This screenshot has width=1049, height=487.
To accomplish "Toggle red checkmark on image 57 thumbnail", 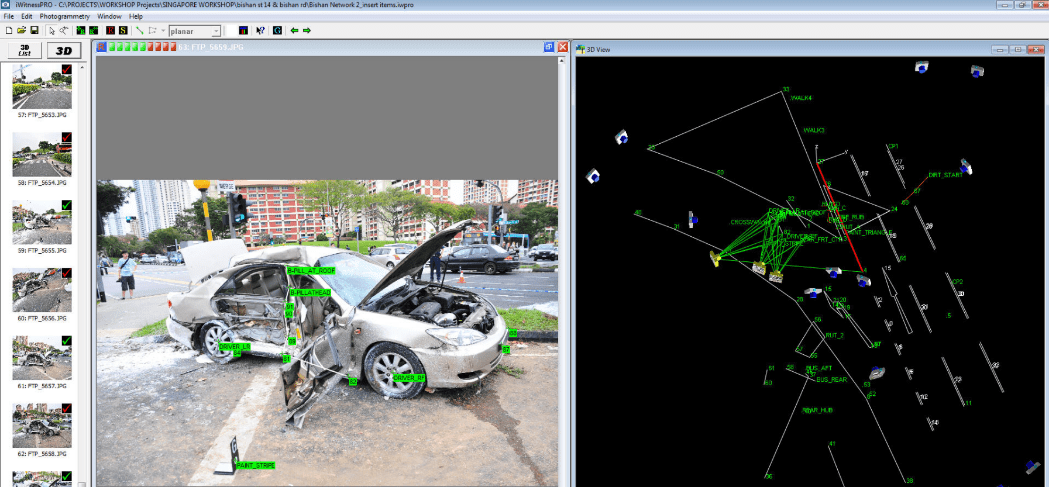I will click(x=66, y=68).
